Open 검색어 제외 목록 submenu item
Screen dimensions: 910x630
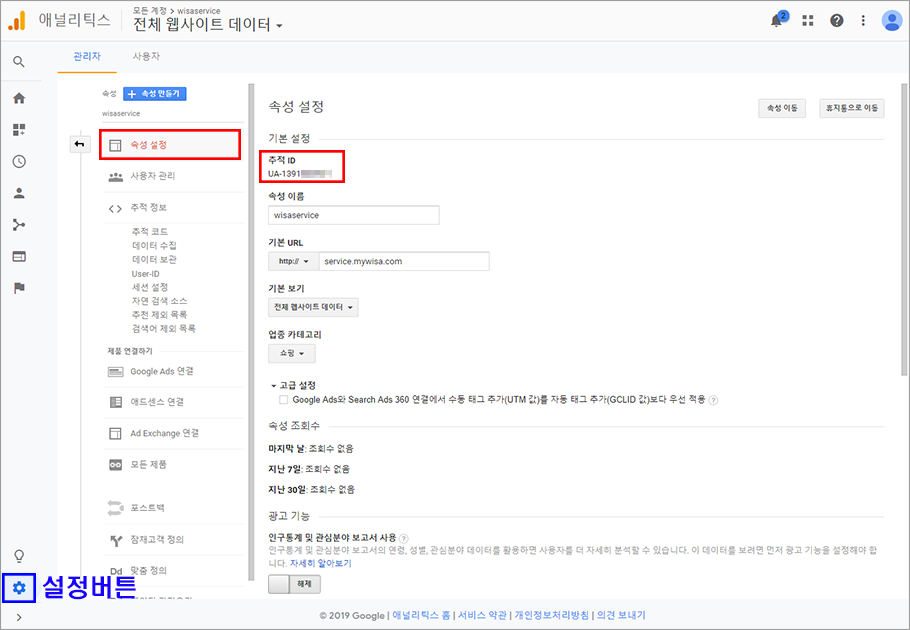click(164, 328)
